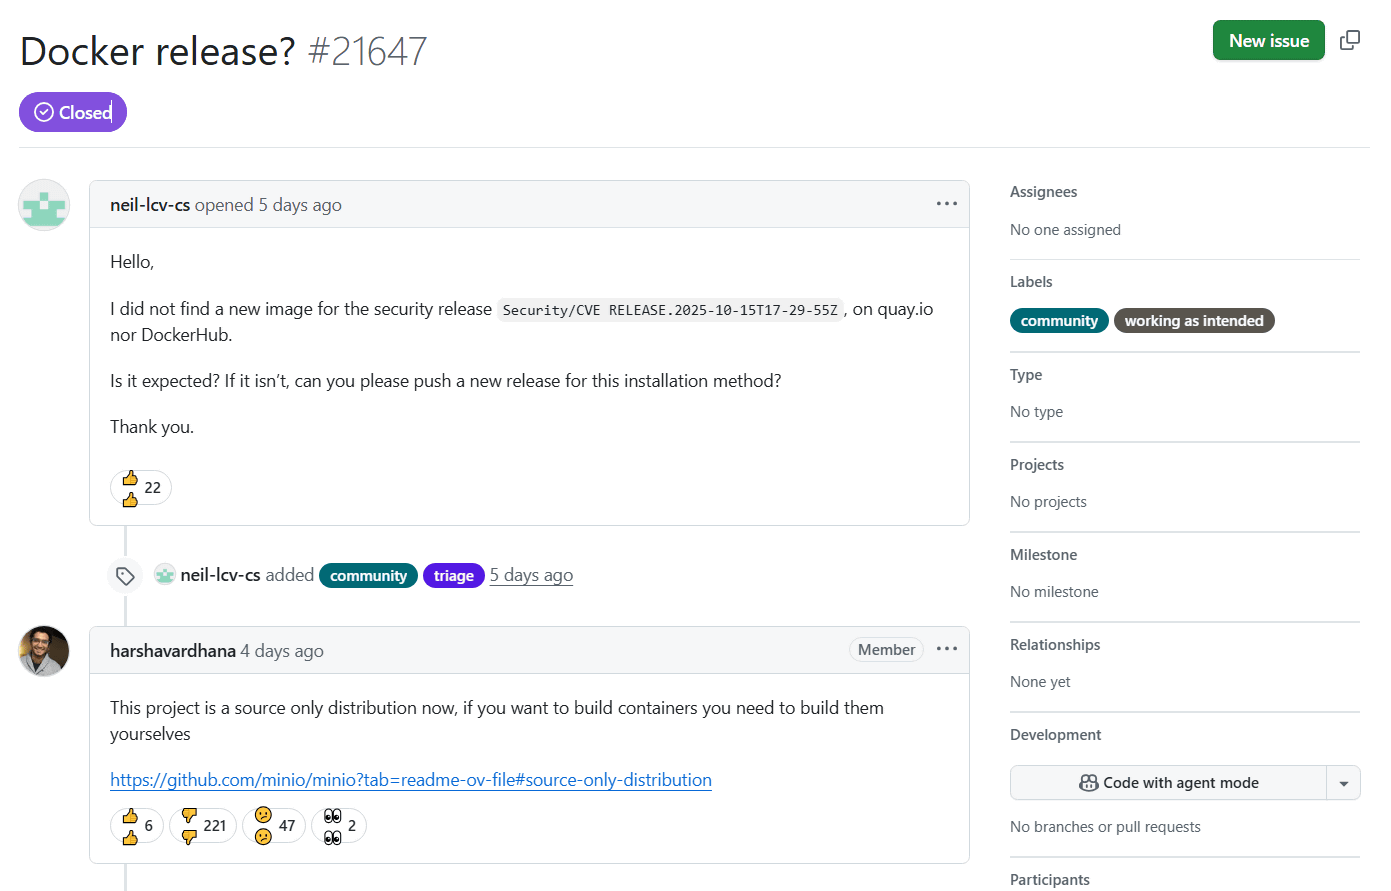The width and height of the screenshot is (1391, 891).
Task: Toggle the thumbs up reaction on the first post
Action: click(x=140, y=487)
